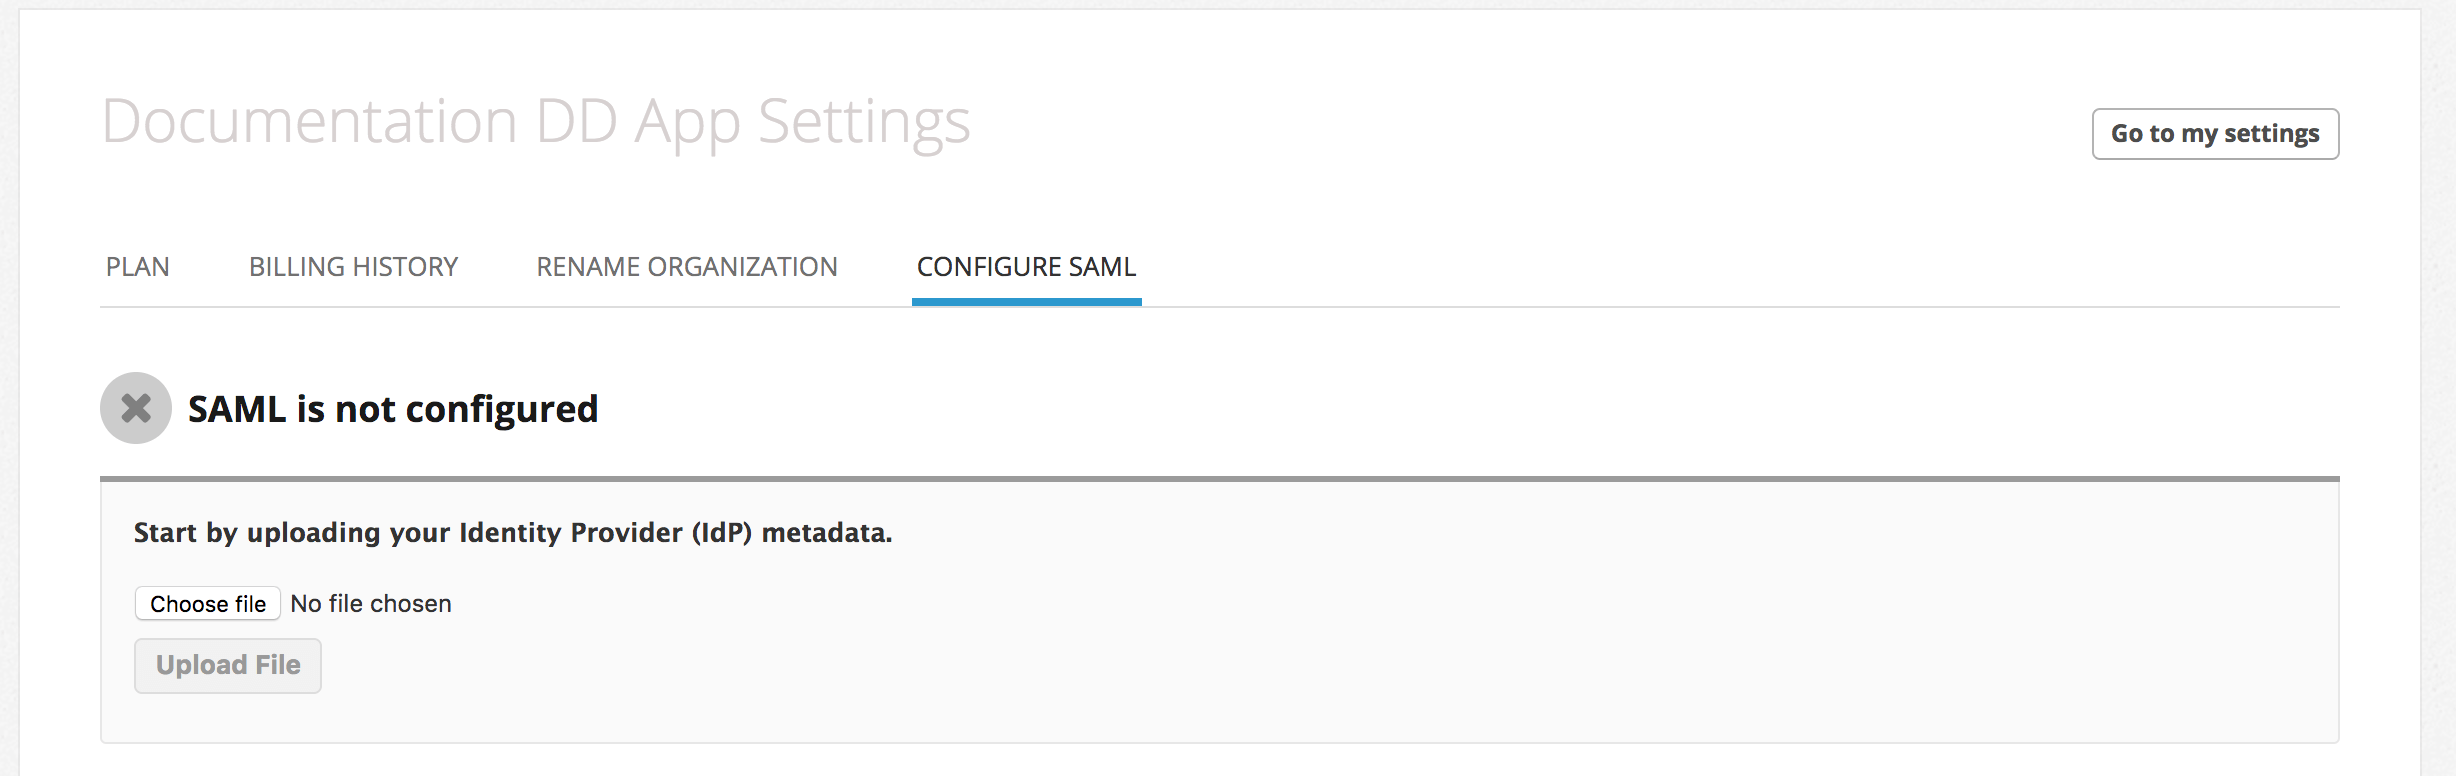Open the Plan tab
This screenshot has height=776, width=2456.
pyautogui.click(x=138, y=267)
